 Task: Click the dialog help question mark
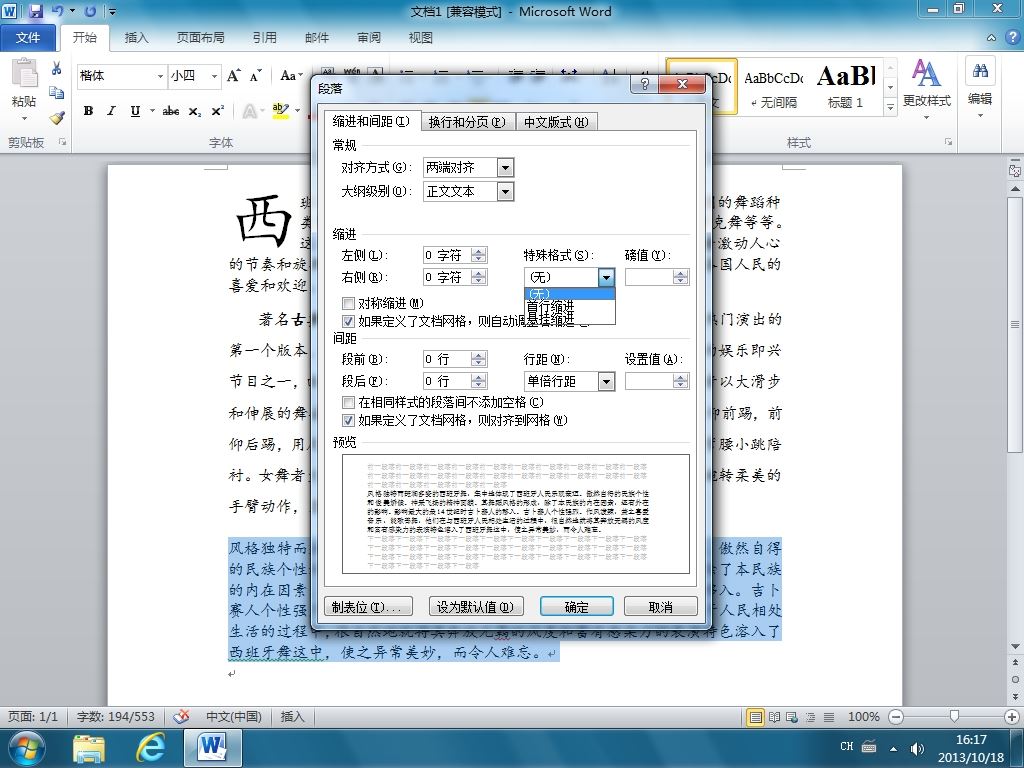click(x=645, y=84)
